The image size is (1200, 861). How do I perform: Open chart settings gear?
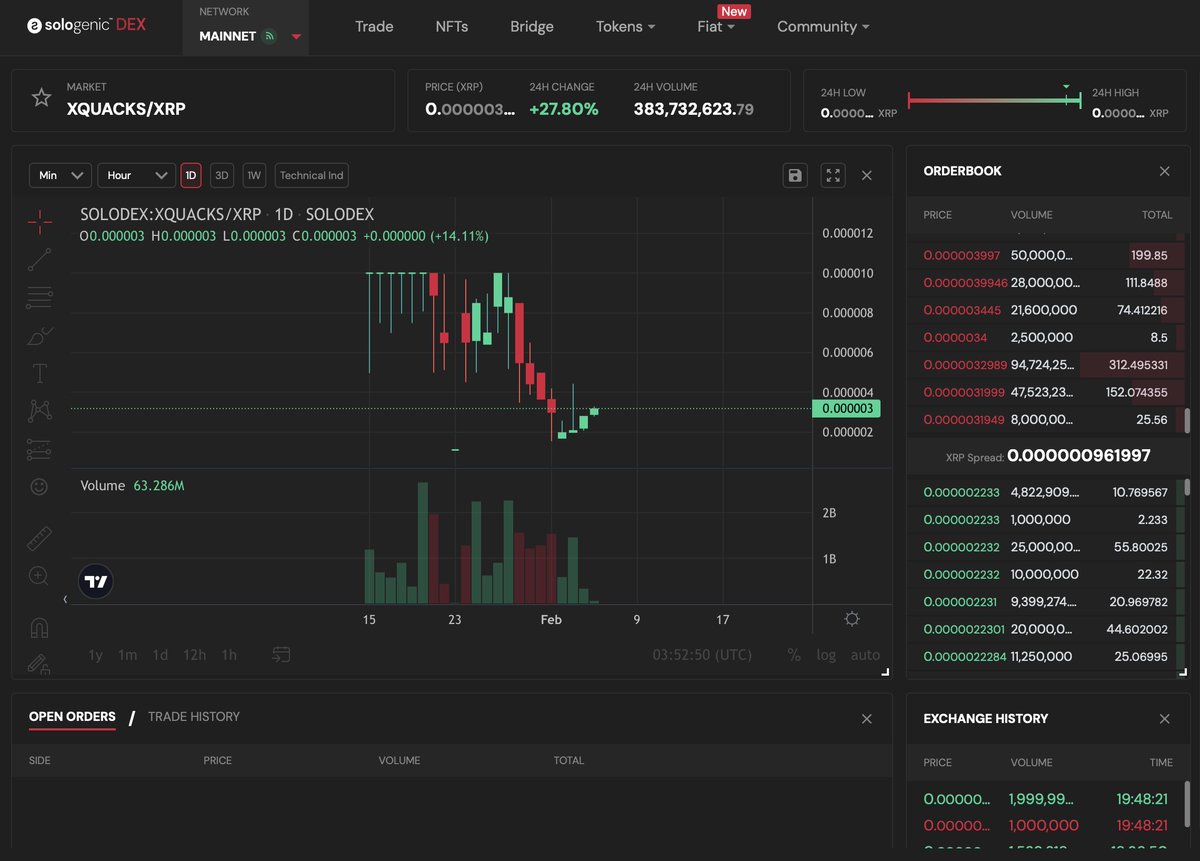pyautogui.click(x=852, y=619)
